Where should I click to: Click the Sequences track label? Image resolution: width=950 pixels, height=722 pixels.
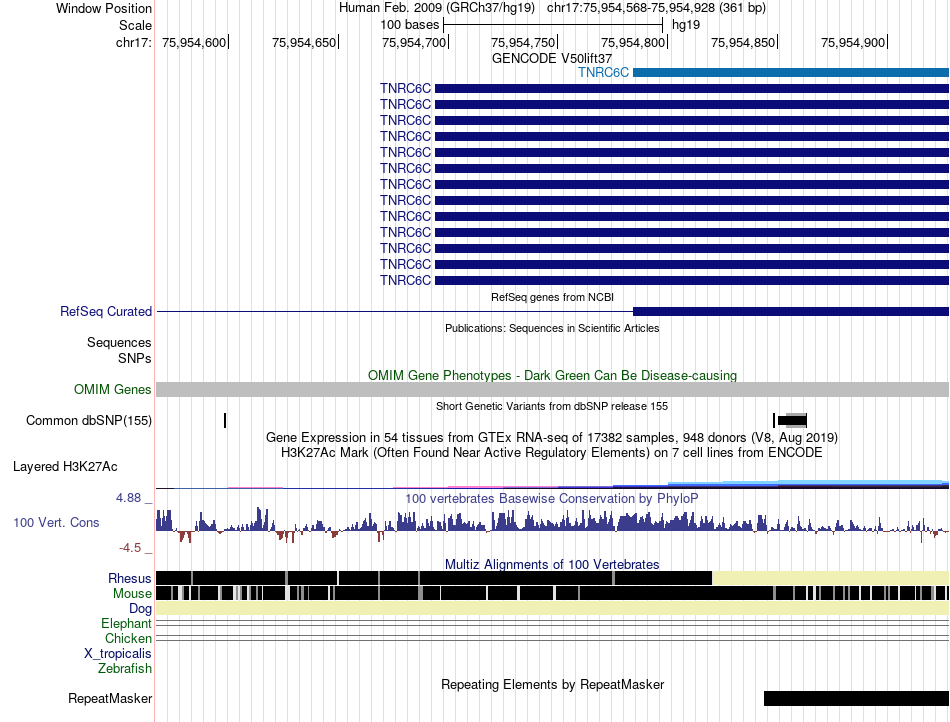coord(119,343)
